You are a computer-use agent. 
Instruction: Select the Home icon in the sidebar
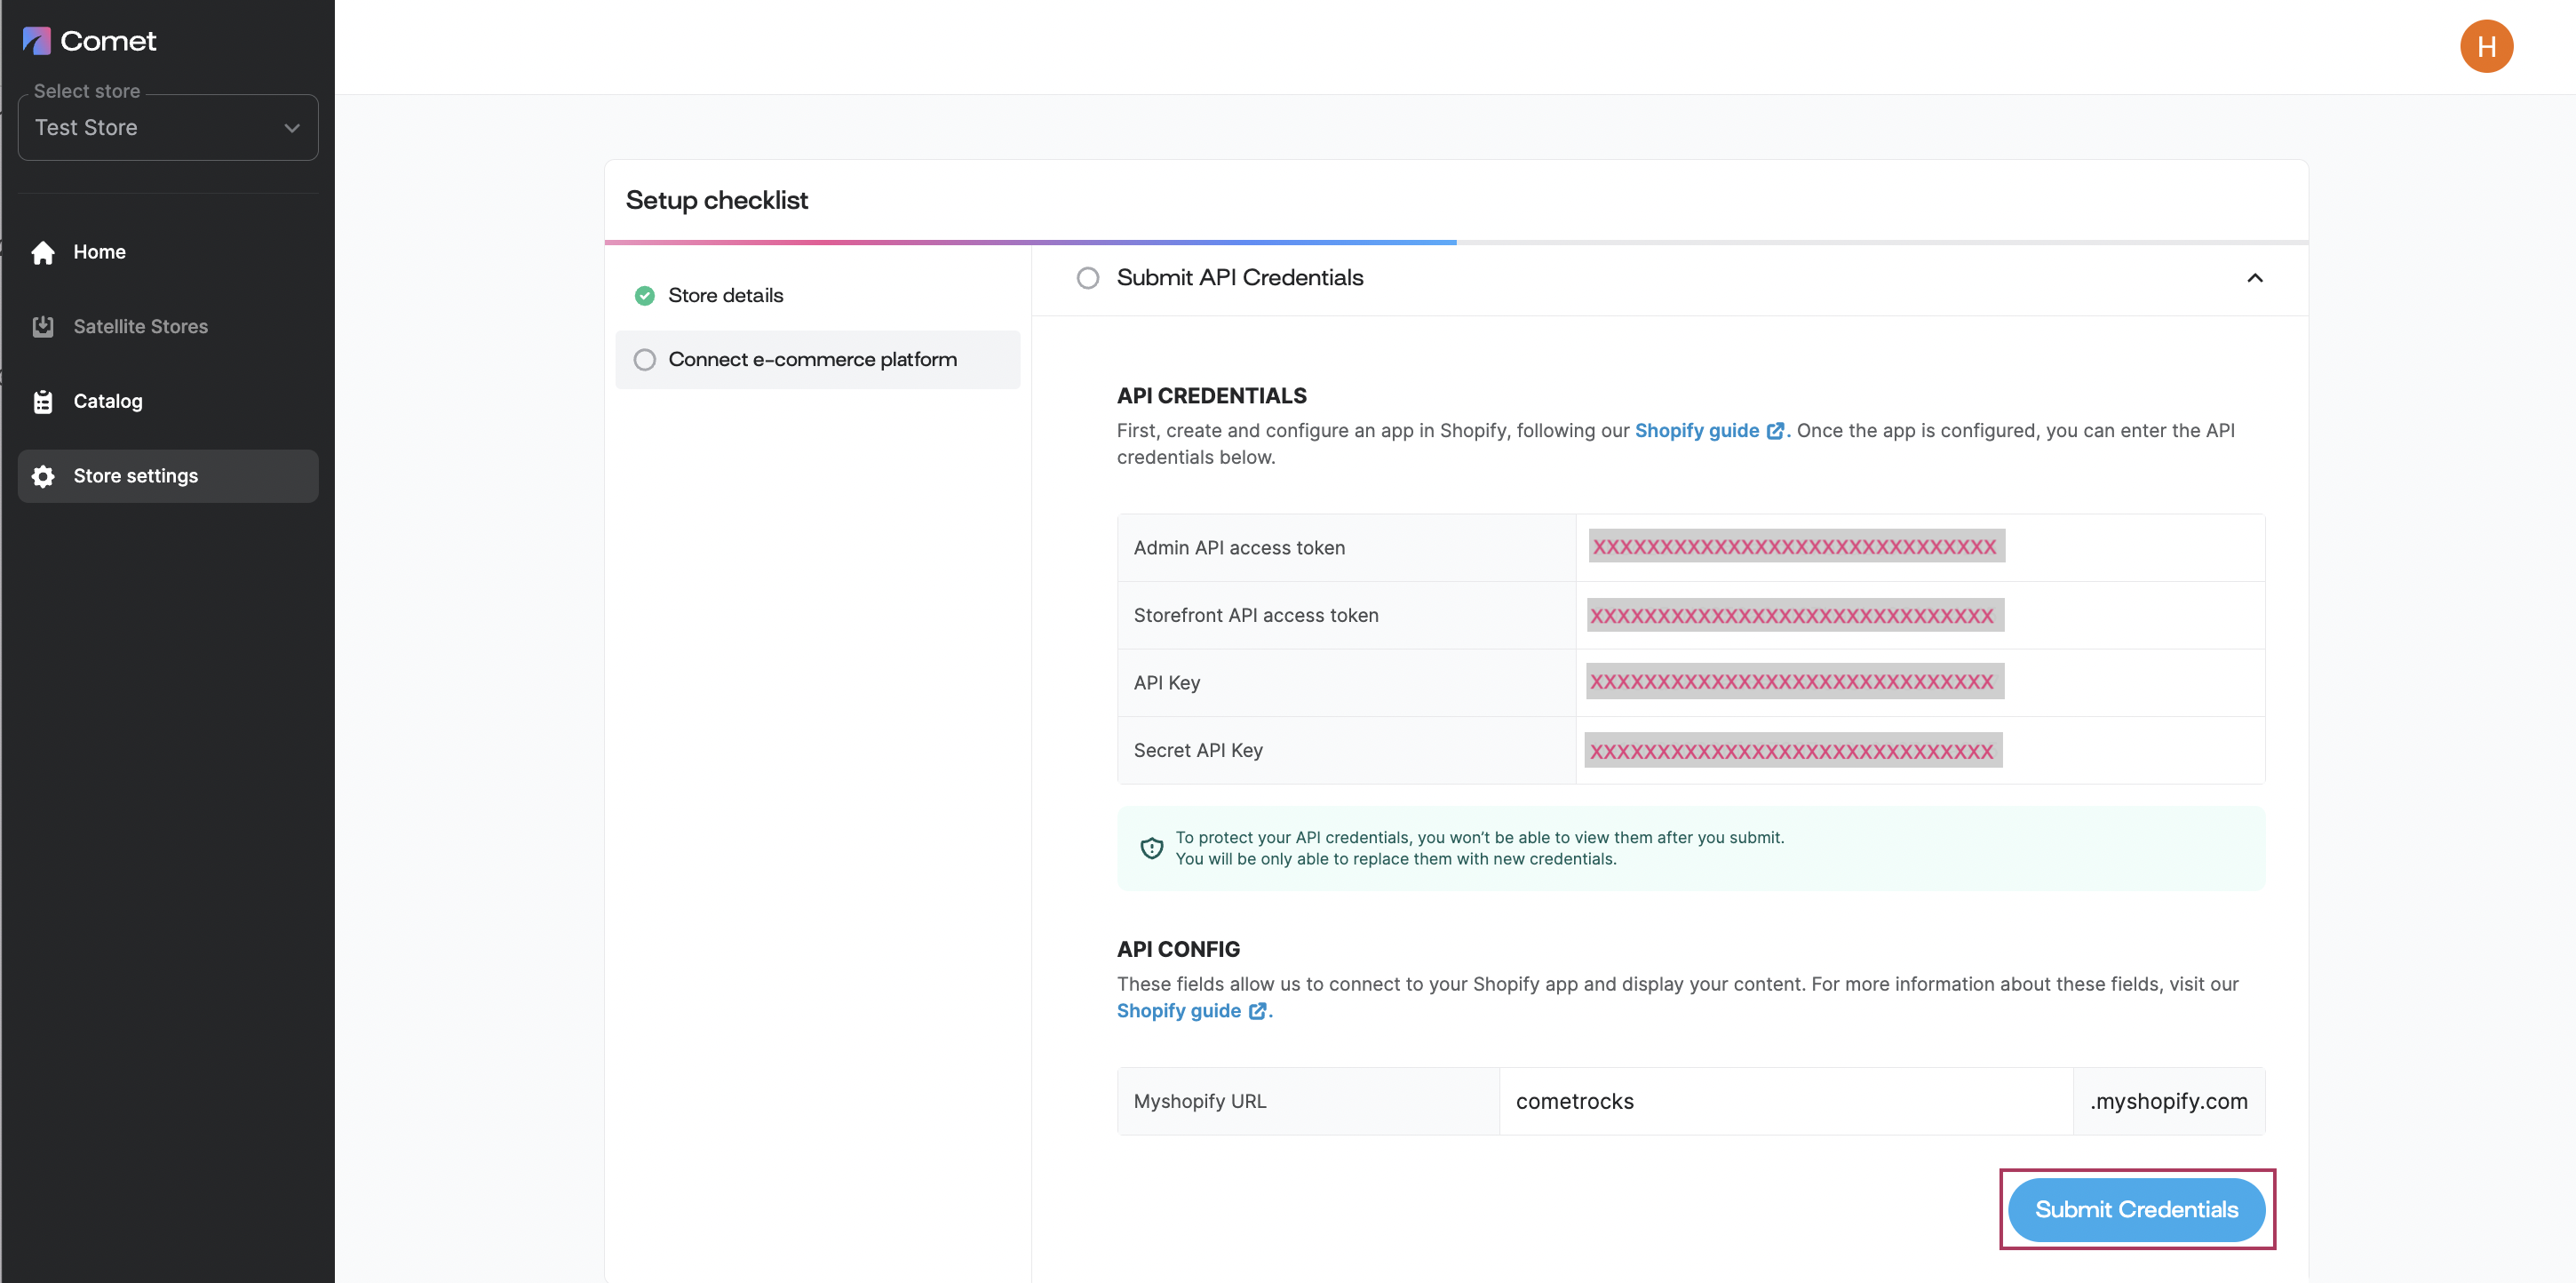pyautogui.click(x=43, y=252)
